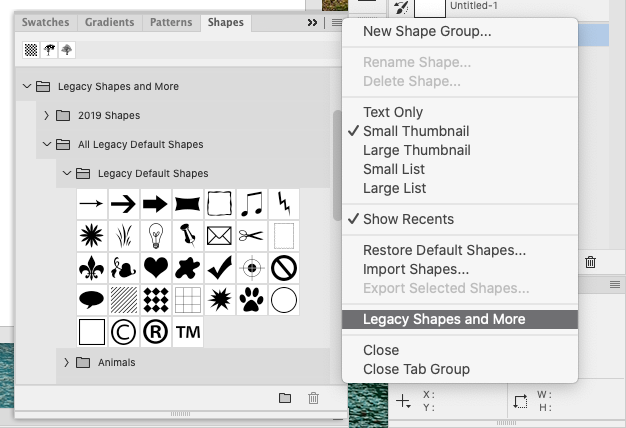Toggle the Show Recents option
This screenshot has height=428, width=626.
[408, 219]
